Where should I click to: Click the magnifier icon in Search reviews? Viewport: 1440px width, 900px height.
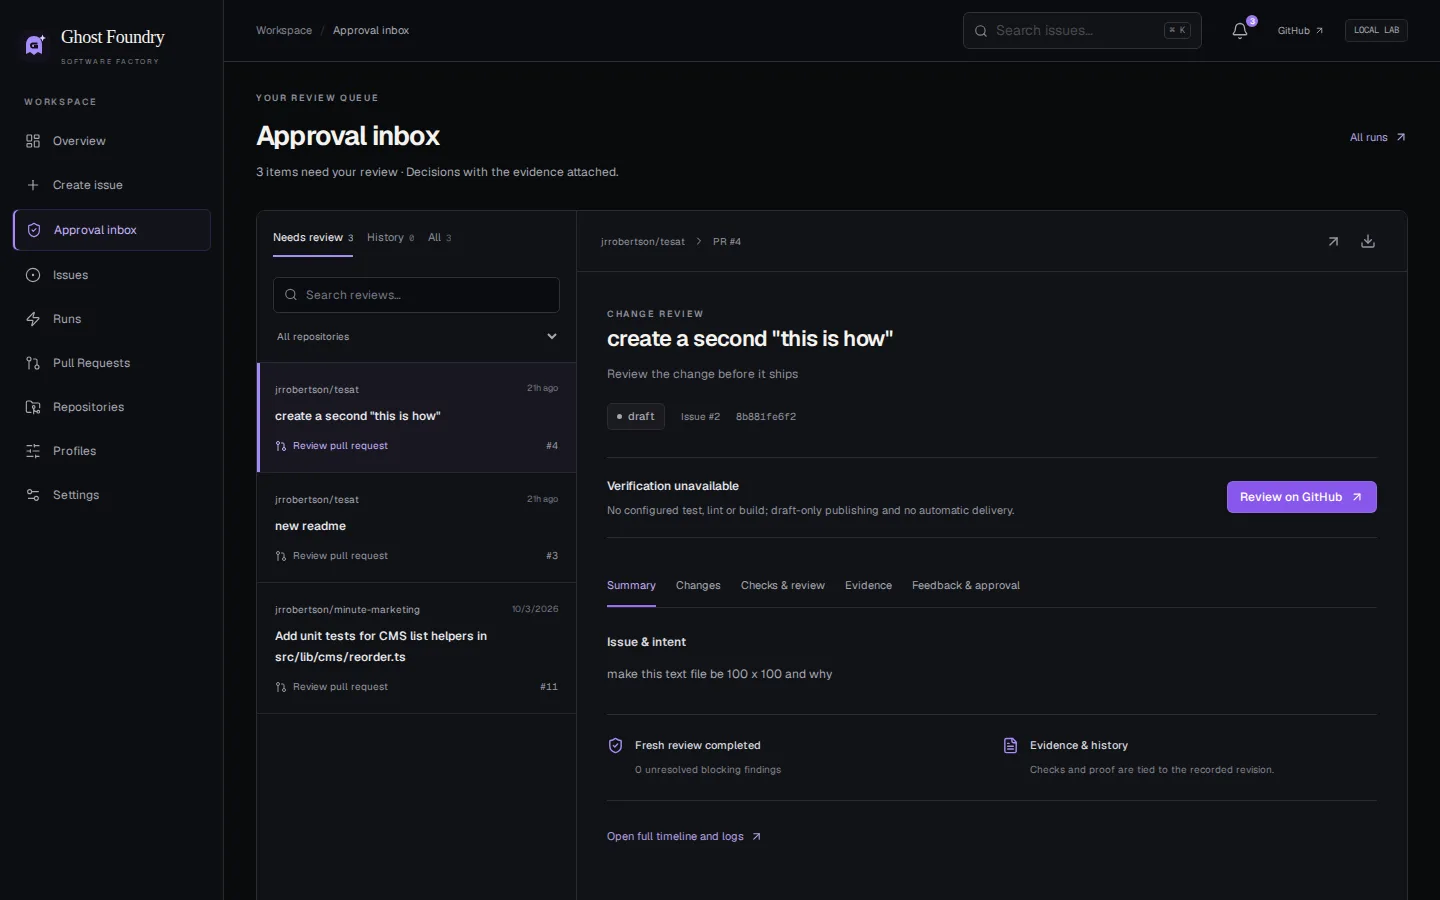click(291, 295)
